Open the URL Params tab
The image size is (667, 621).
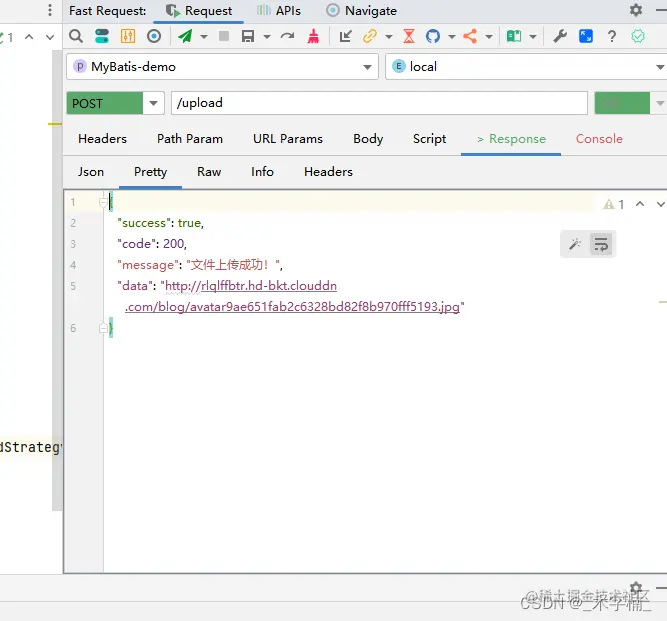click(x=288, y=139)
